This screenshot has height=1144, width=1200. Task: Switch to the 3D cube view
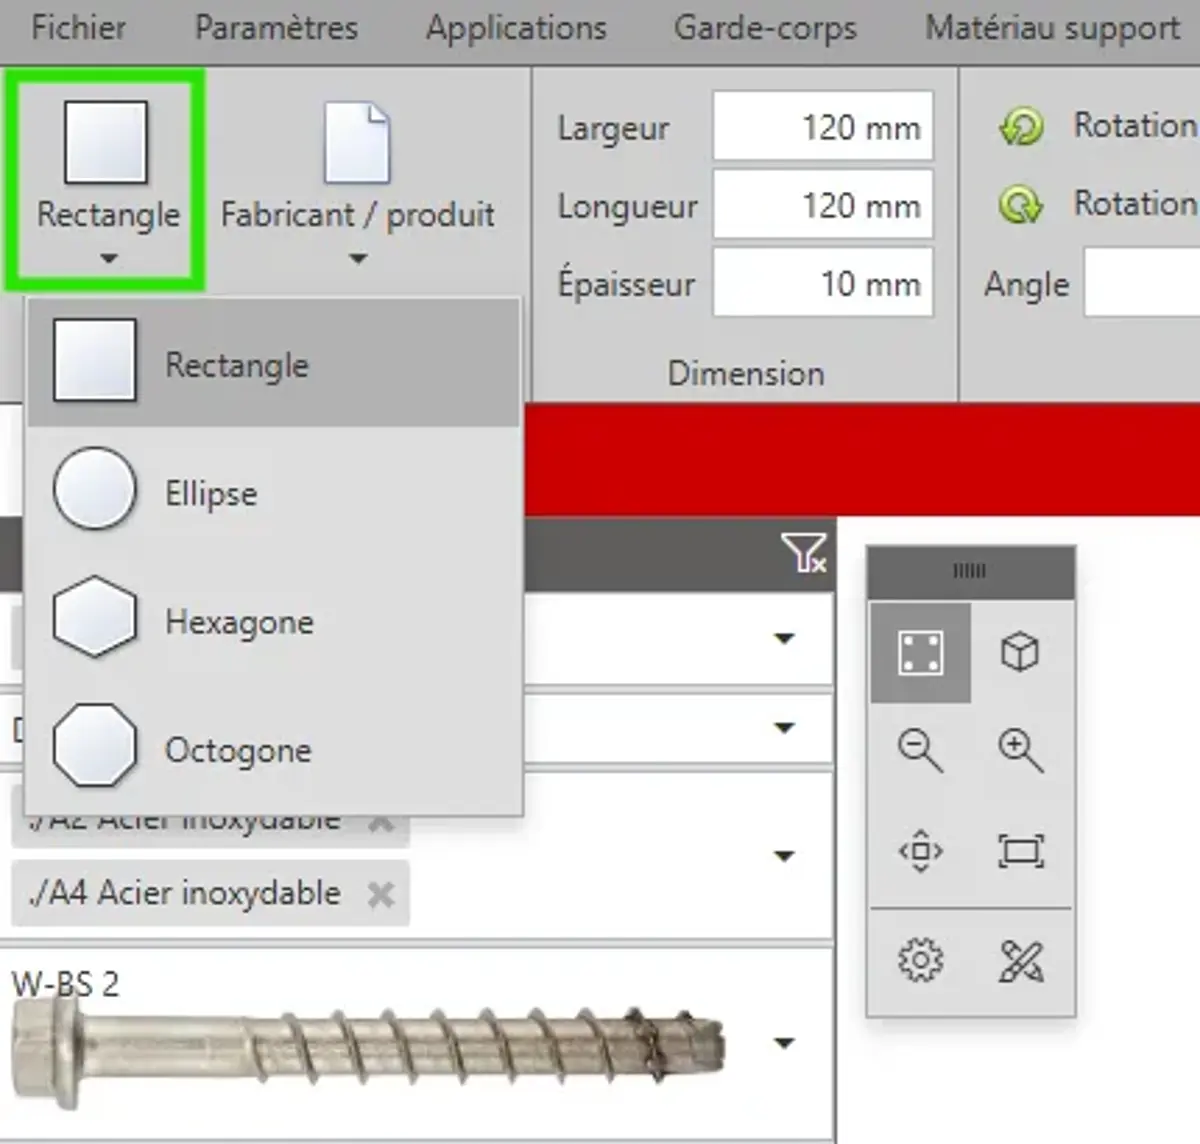(x=1020, y=652)
